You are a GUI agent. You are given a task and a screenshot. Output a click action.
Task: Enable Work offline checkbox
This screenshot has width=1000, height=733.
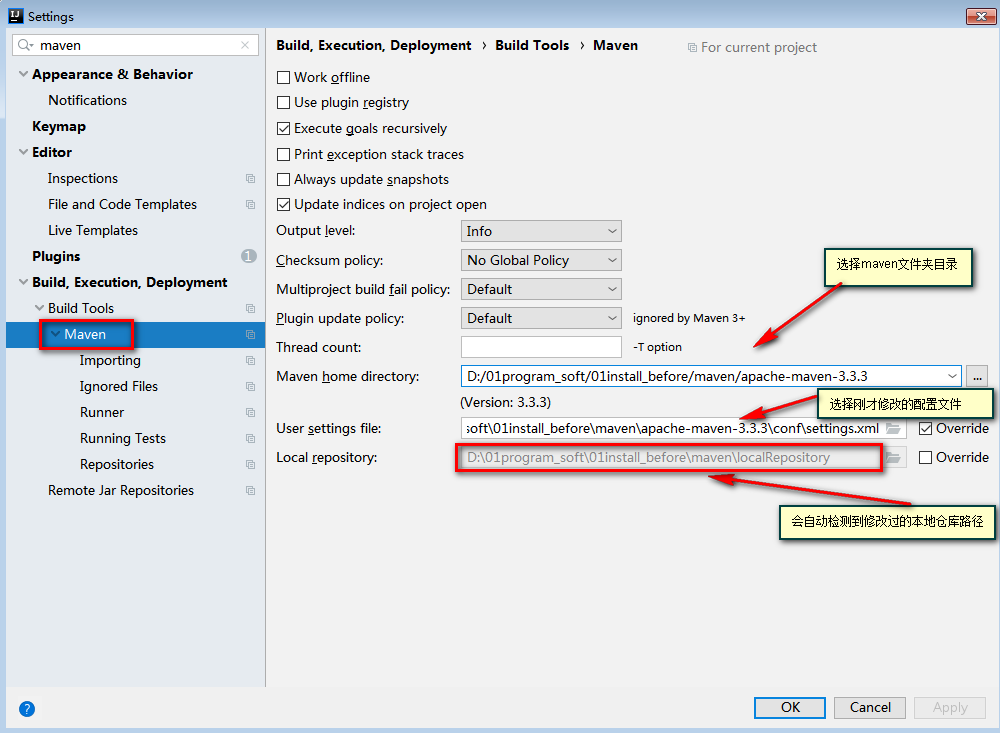pyautogui.click(x=284, y=78)
